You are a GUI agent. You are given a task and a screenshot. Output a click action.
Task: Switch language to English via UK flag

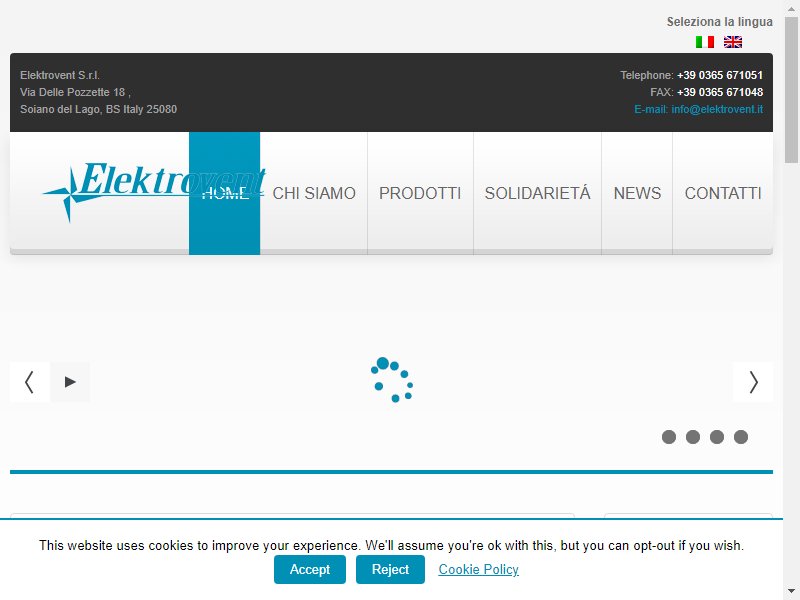tap(733, 42)
